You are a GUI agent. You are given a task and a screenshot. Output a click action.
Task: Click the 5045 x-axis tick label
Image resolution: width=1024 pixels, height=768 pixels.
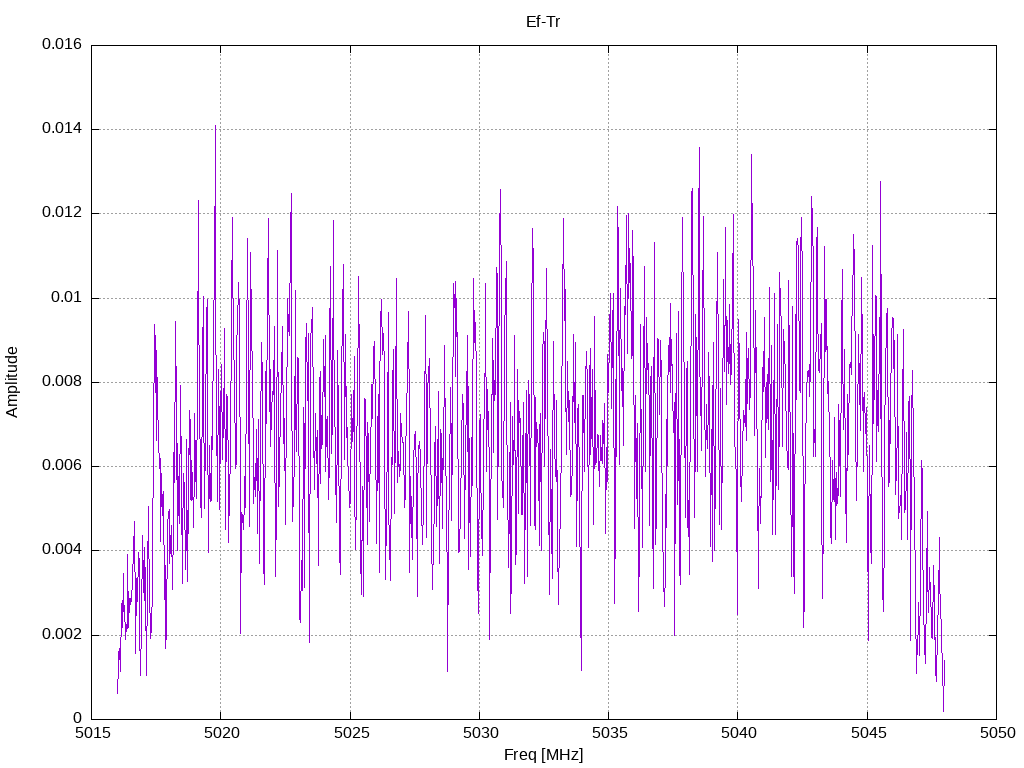coord(868,733)
